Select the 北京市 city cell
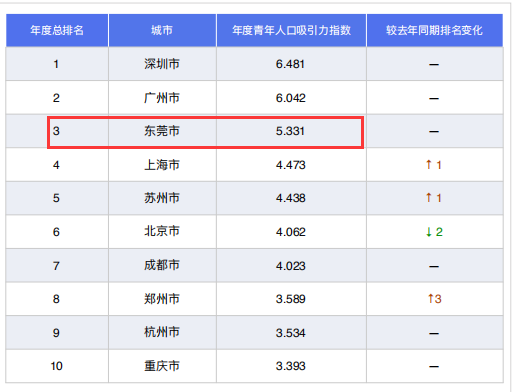This screenshot has height=392, width=515. [x=162, y=231]
